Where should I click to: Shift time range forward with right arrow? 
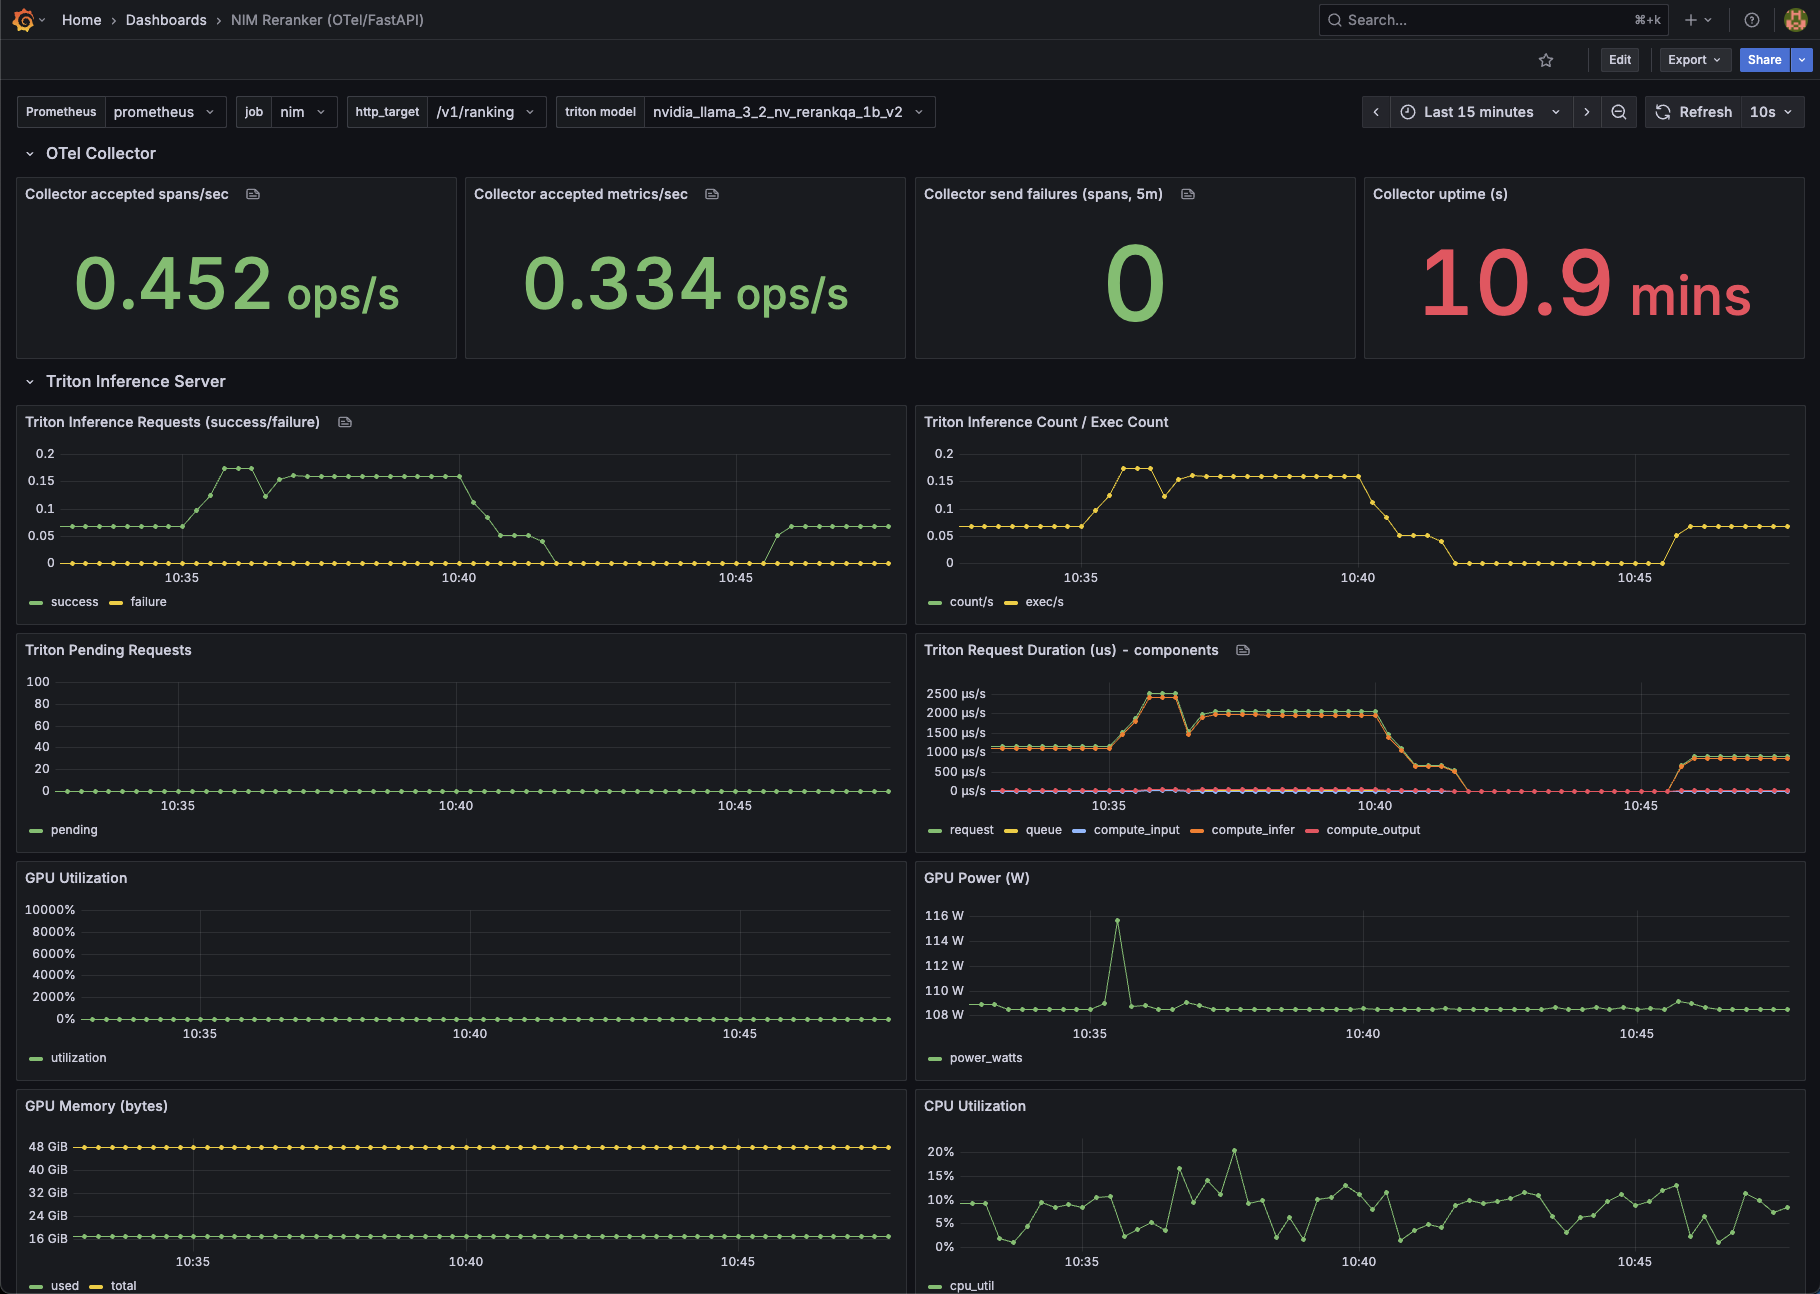tap(1587, 112)
